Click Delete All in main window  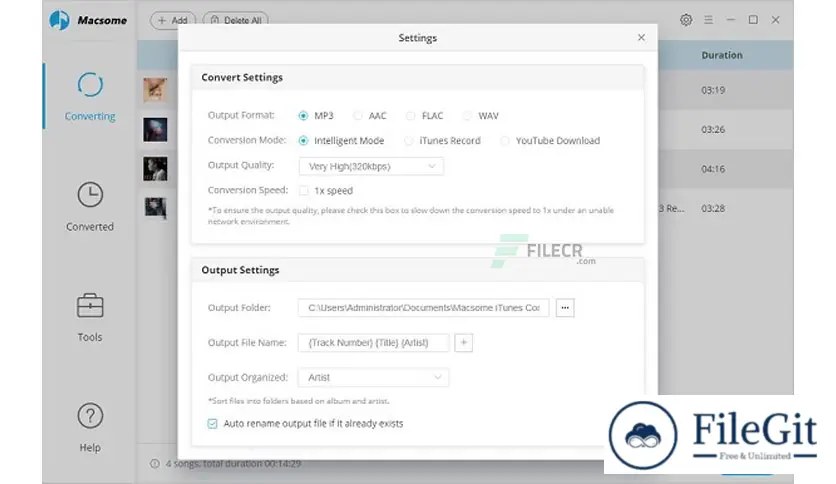click(x=236, y=20)
